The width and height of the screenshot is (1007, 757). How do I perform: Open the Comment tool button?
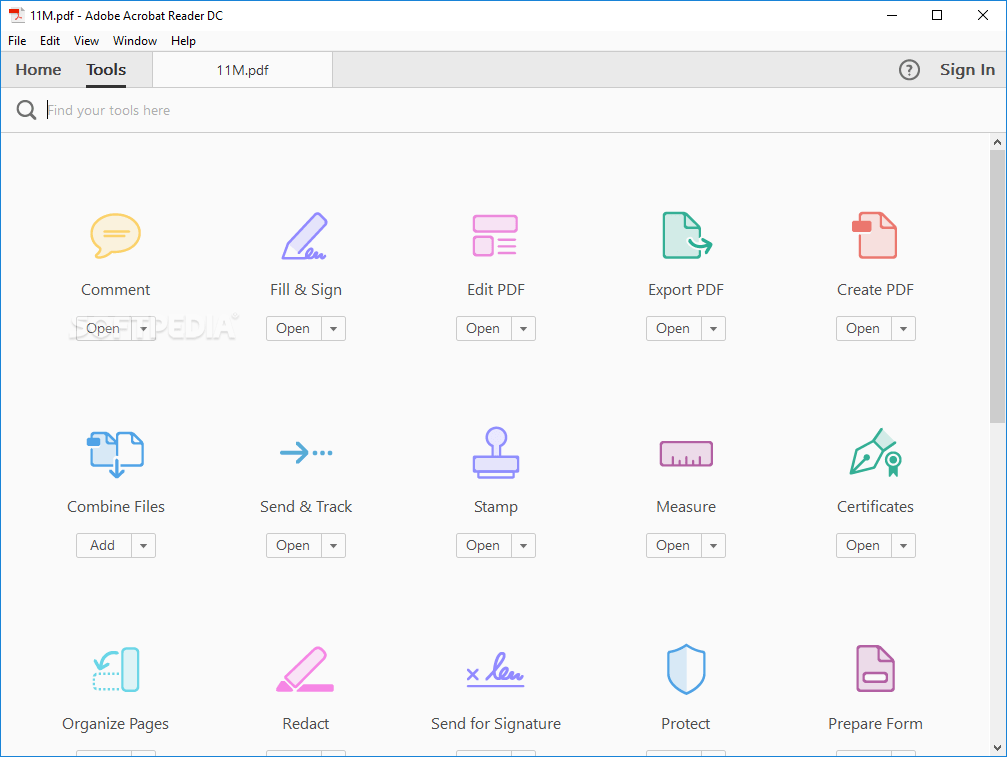(103, 329)
